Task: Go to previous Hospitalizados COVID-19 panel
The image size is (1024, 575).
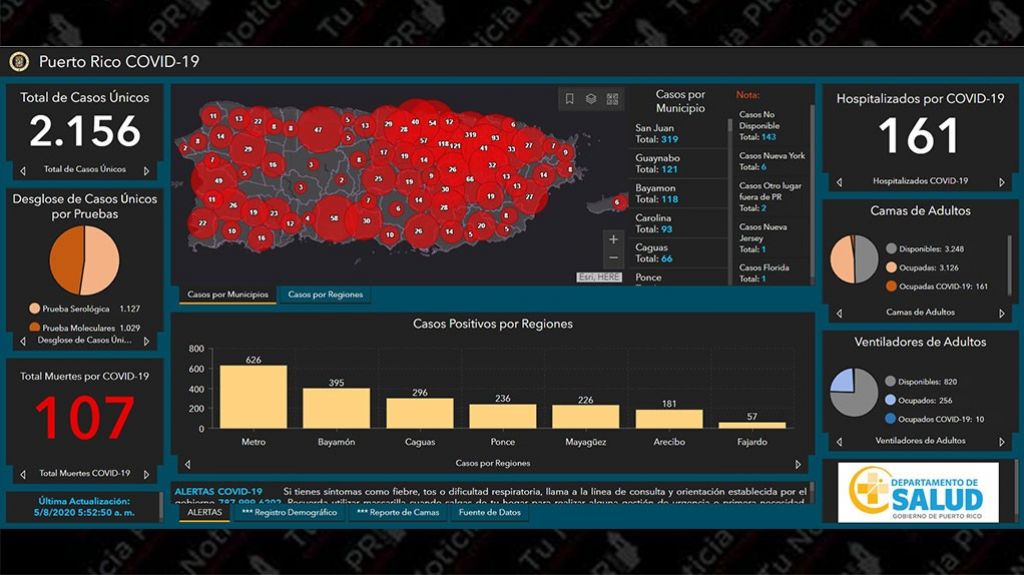Action: click(x=839, y=182)
